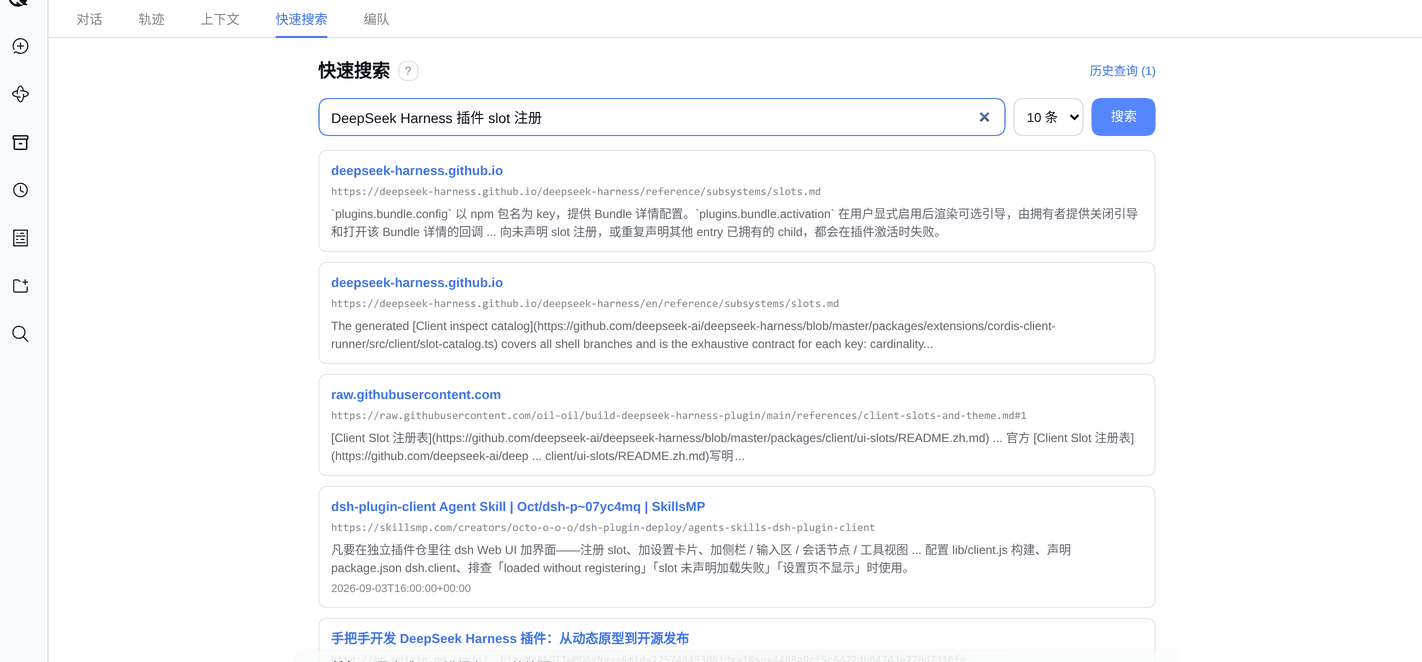Click the new conversation plus-bubble icon in sidebar

pos(20,46)
